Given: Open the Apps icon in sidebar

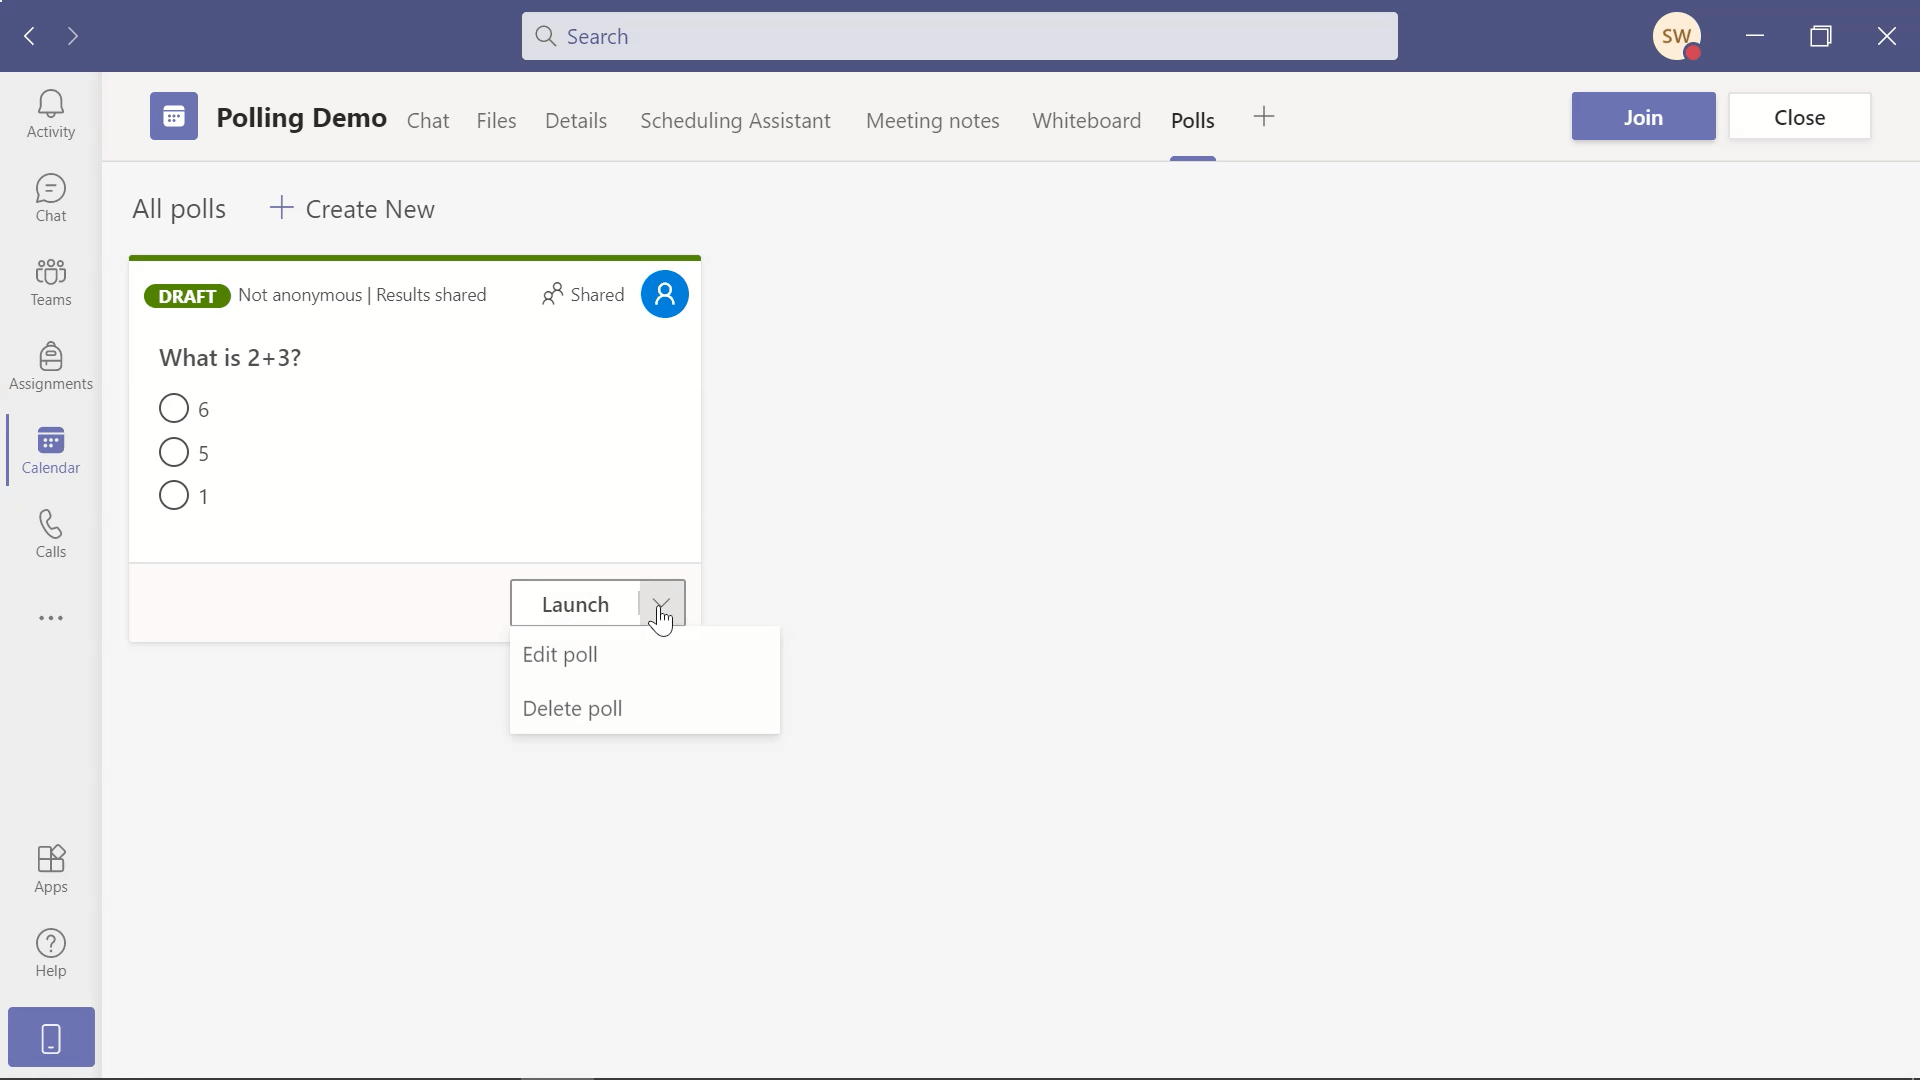Looking at the screenshot, I should pyautogui.click(x=50, y=868).
